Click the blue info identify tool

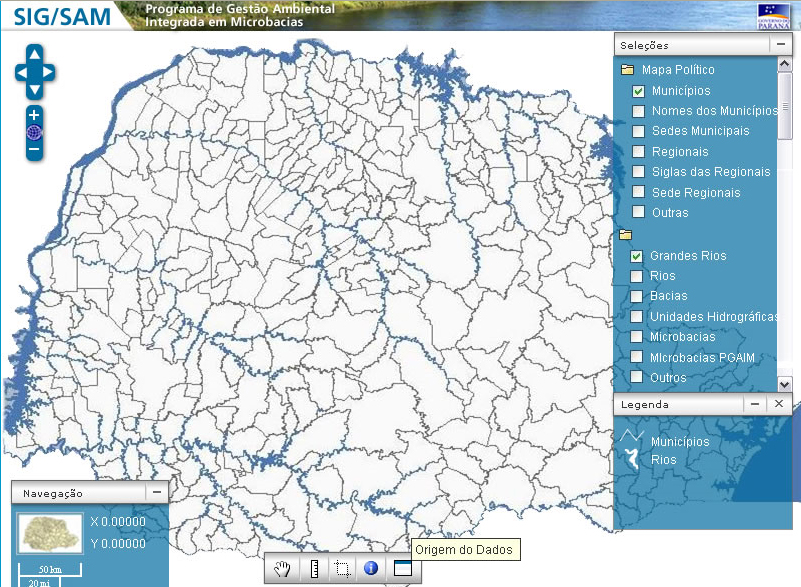pos(370,569)
